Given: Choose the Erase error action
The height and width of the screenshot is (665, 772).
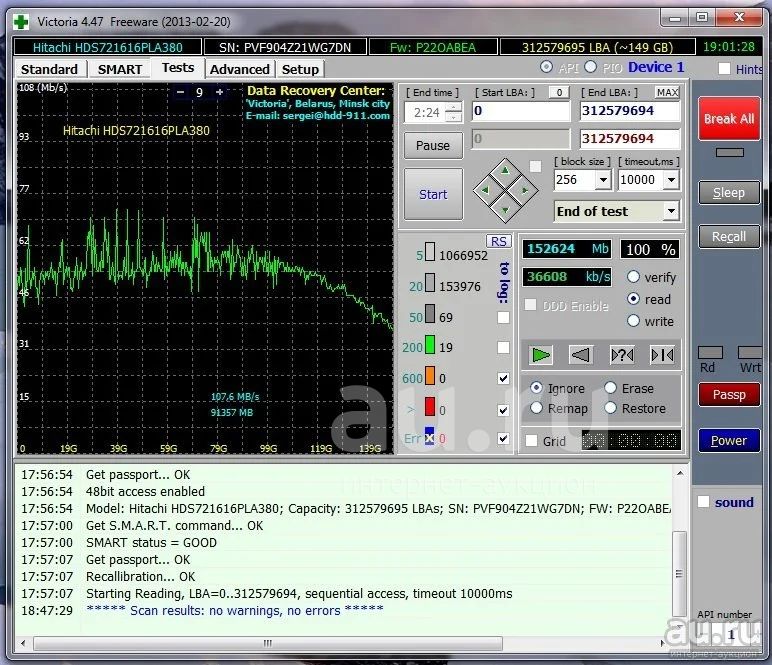Looking at the screenshot, I should click(611, 388).
